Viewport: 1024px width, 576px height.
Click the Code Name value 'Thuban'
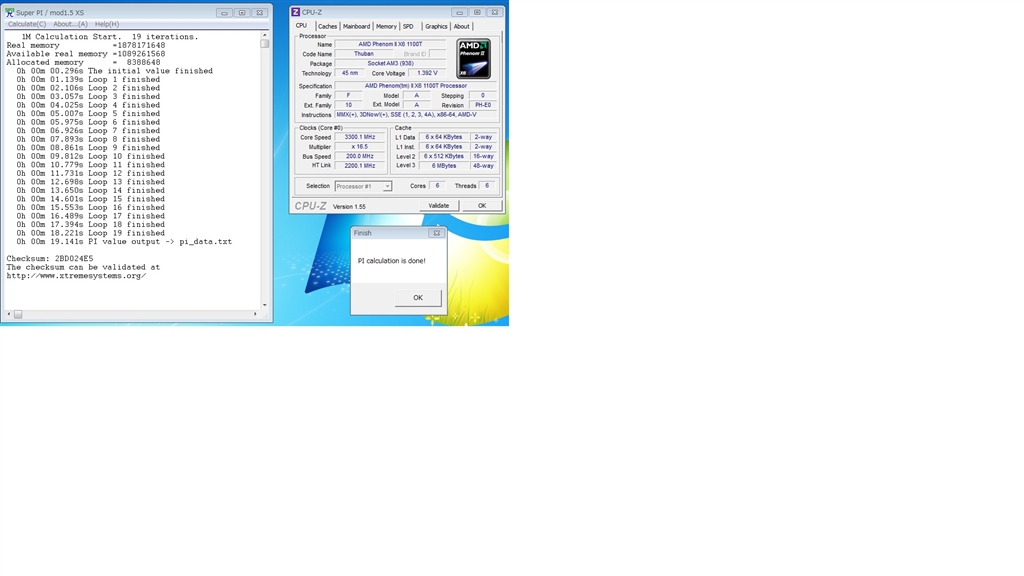(x=364, y=54)
